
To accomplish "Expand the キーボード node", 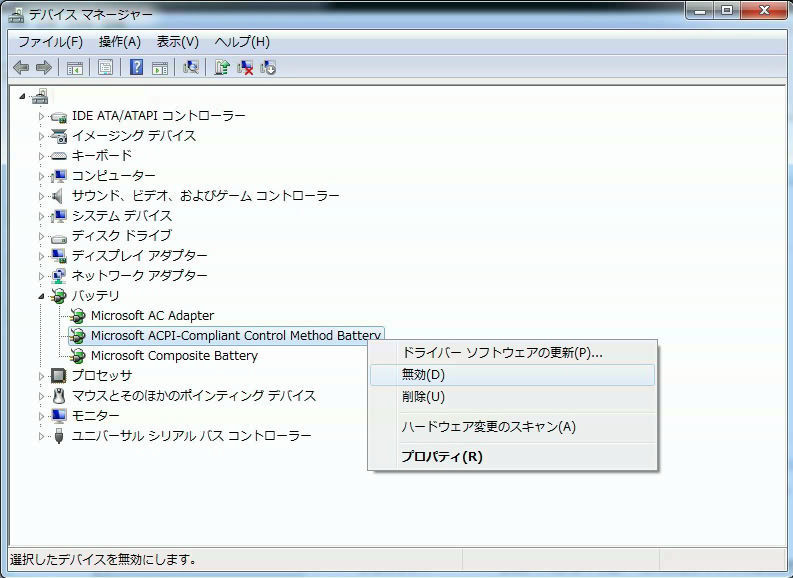I will point(41,156).
